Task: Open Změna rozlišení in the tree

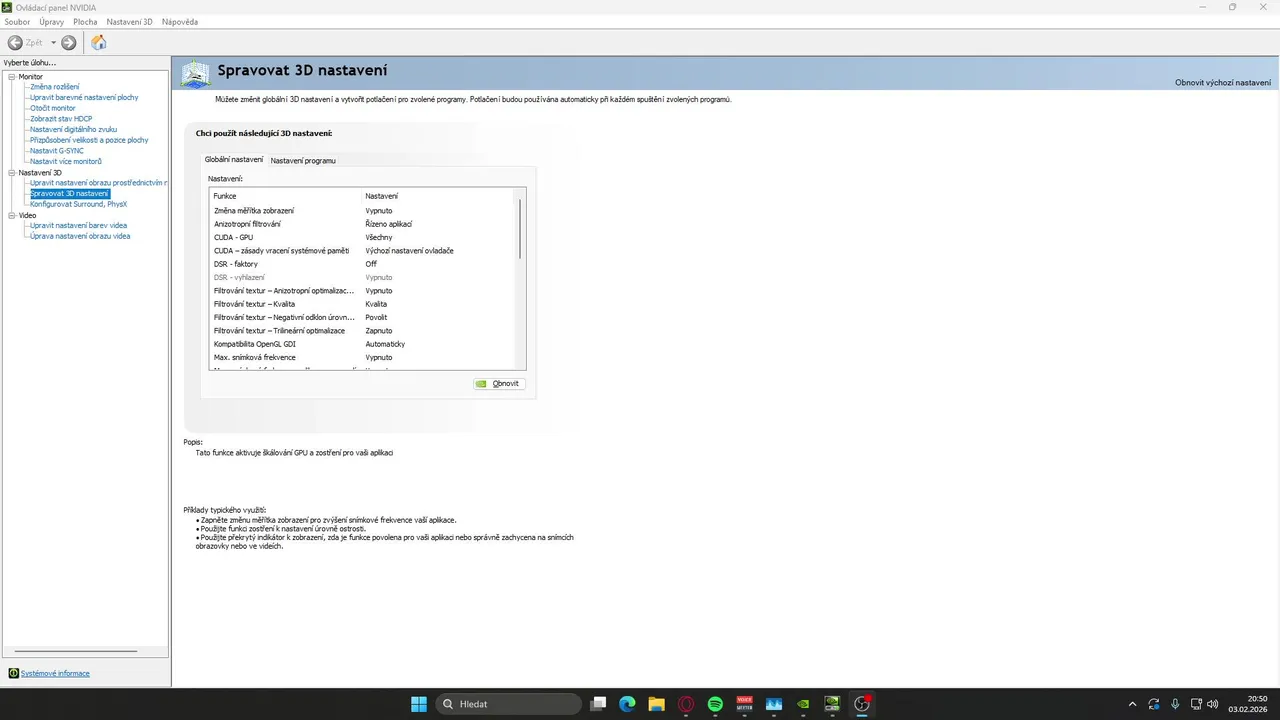Action: click(54, 87)
